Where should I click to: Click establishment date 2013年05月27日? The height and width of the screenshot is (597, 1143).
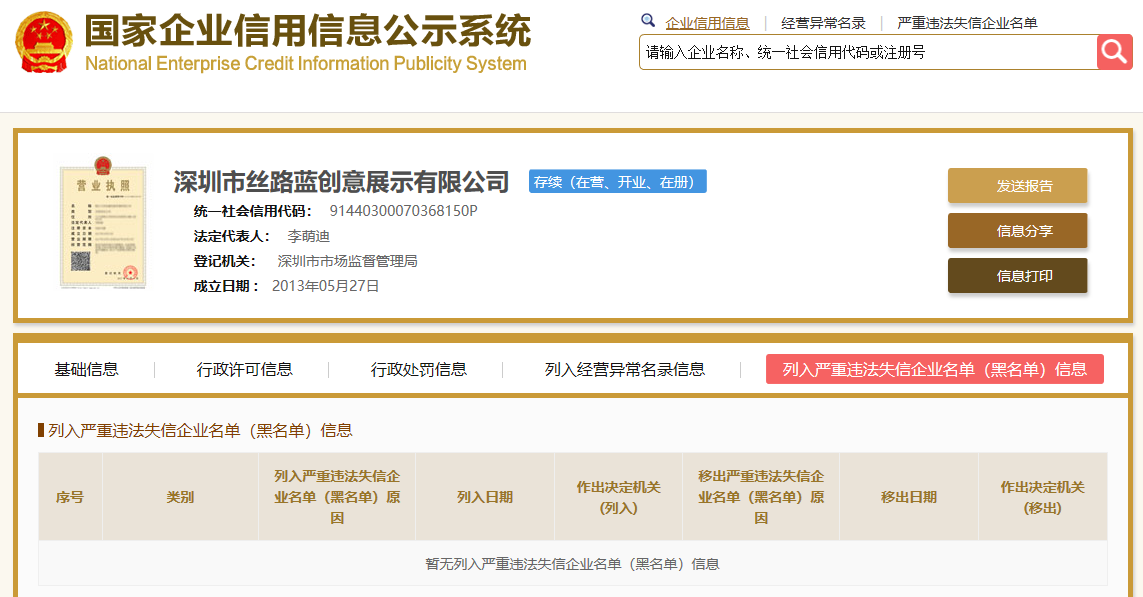[x=325, y=286]
